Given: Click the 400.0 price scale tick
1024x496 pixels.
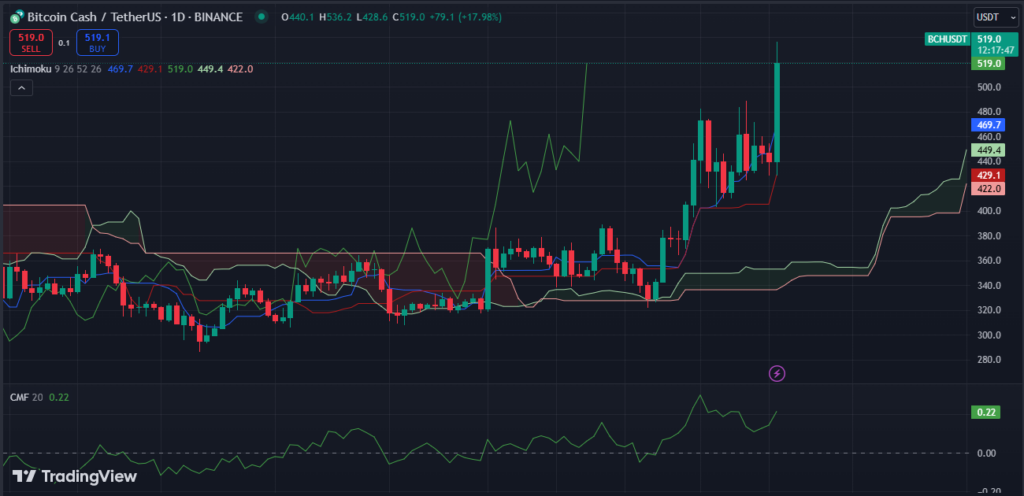Looking at the screenshot, I should (989, 211).
